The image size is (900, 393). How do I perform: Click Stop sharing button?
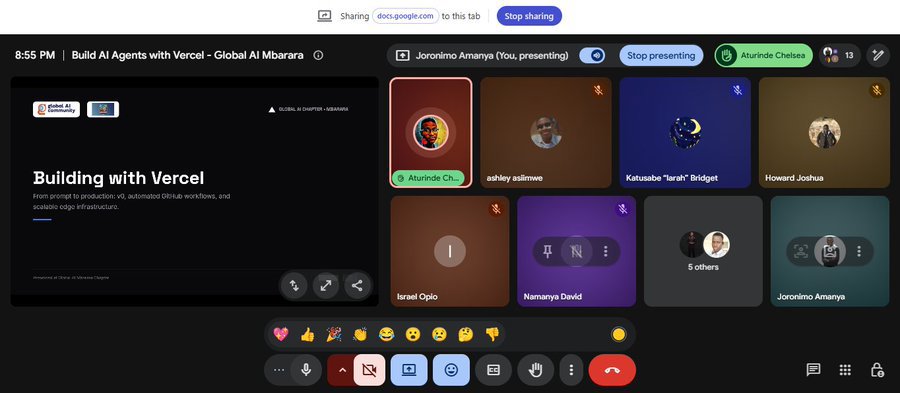coord(529,16)
